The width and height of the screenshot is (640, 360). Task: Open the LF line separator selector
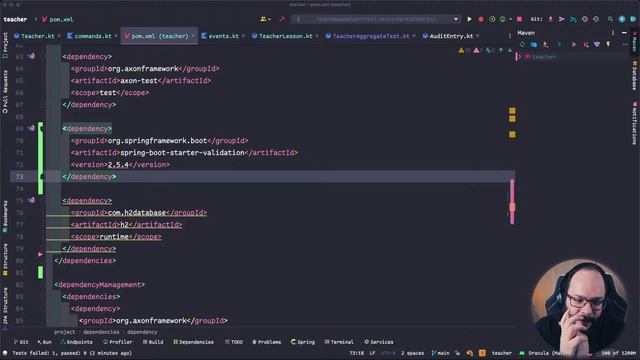372,353
